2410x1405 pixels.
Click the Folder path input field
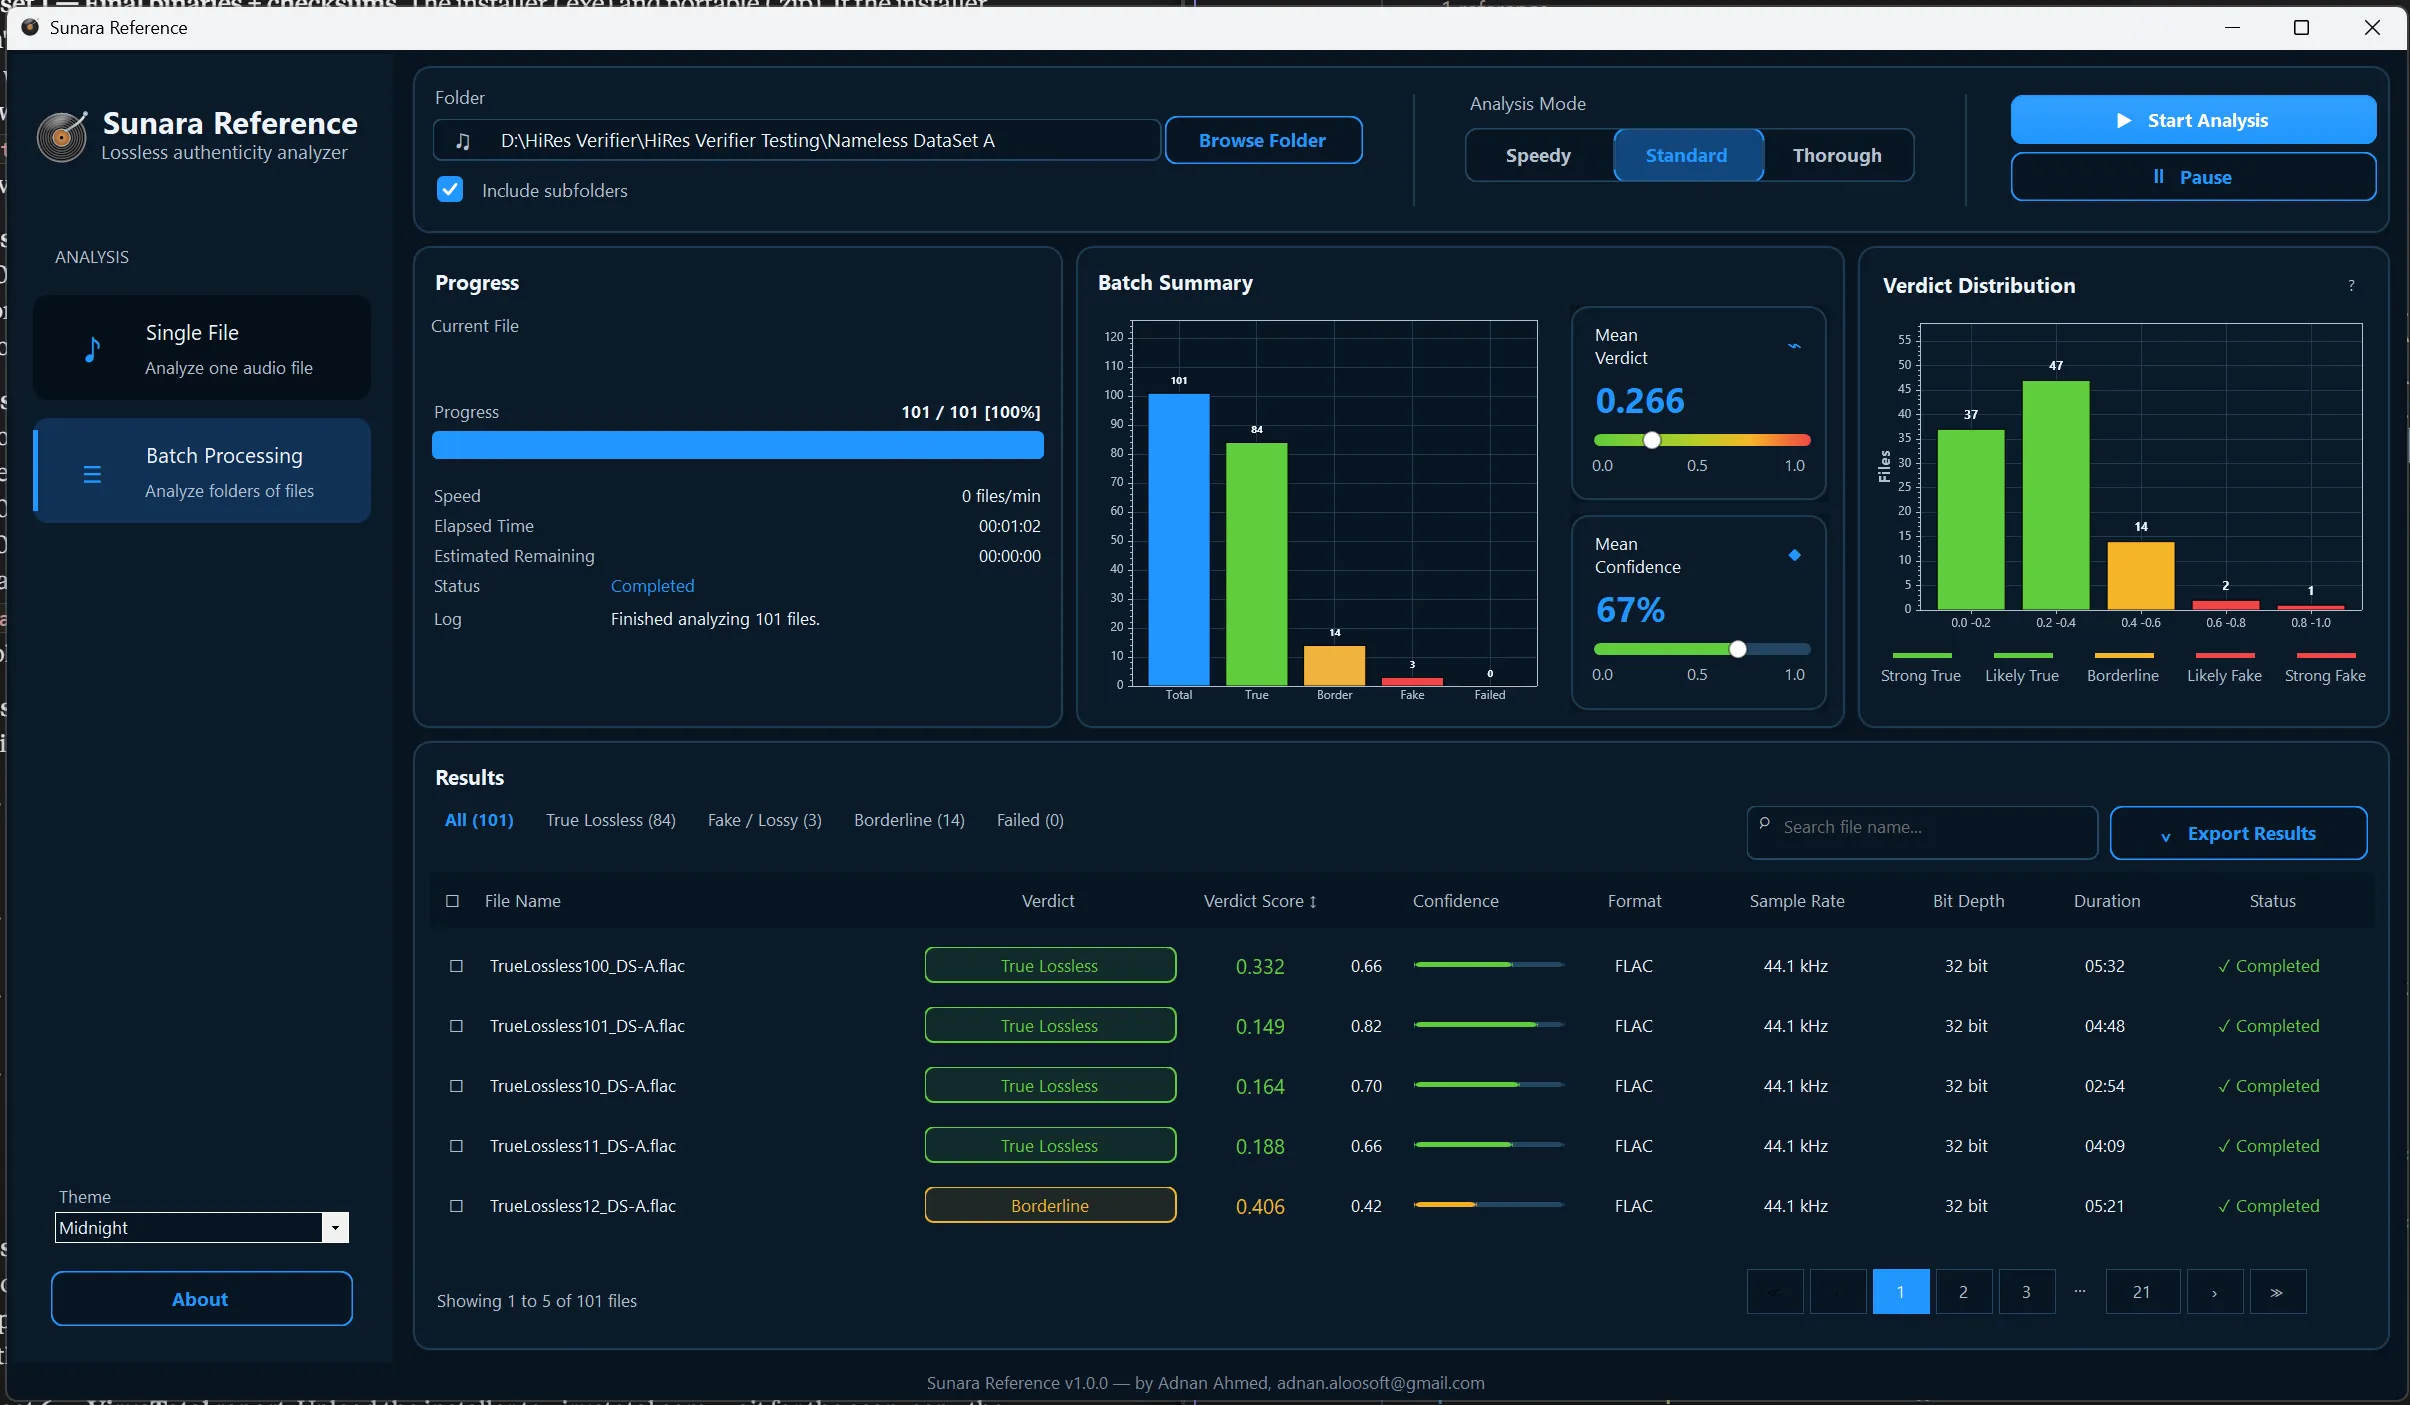point(797,140)
